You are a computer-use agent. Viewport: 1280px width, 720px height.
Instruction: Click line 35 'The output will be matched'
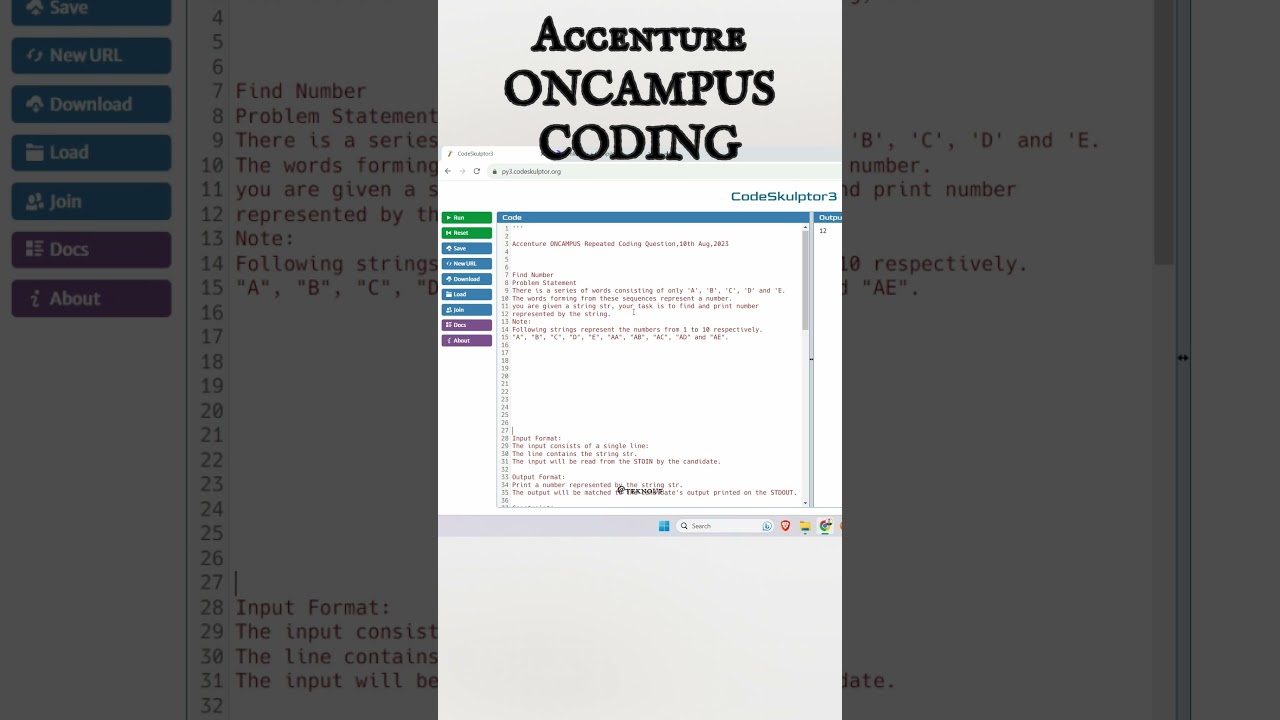pyautogui.click(x=654, y=493)
